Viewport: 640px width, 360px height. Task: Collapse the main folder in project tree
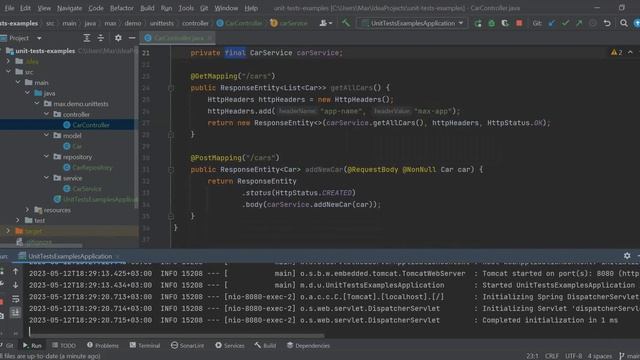(x=18, y=82)
